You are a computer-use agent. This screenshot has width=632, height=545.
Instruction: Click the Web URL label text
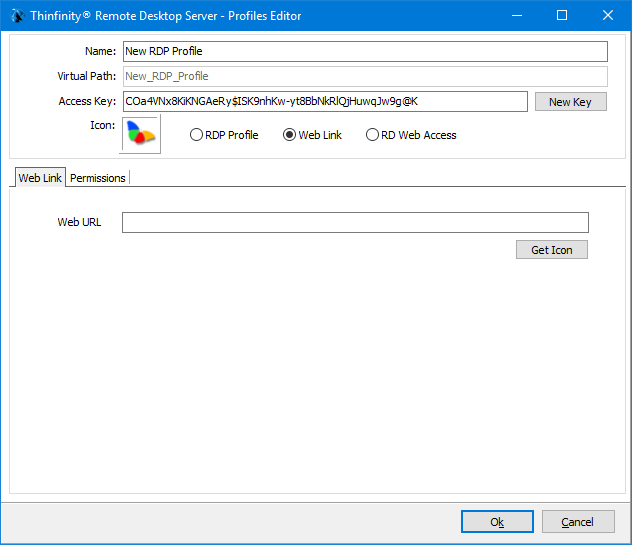[79, 222]
